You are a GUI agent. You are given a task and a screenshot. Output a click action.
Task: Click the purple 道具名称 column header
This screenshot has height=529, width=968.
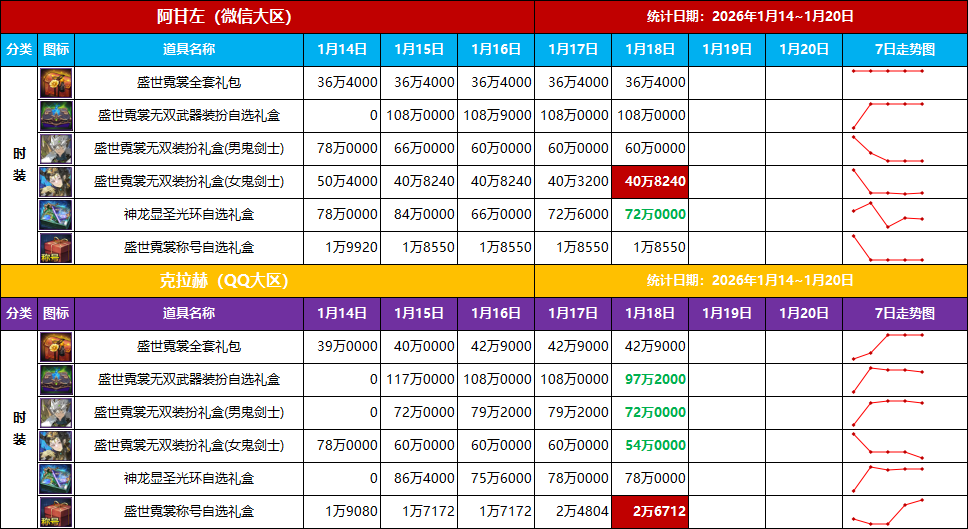point(189,314)
